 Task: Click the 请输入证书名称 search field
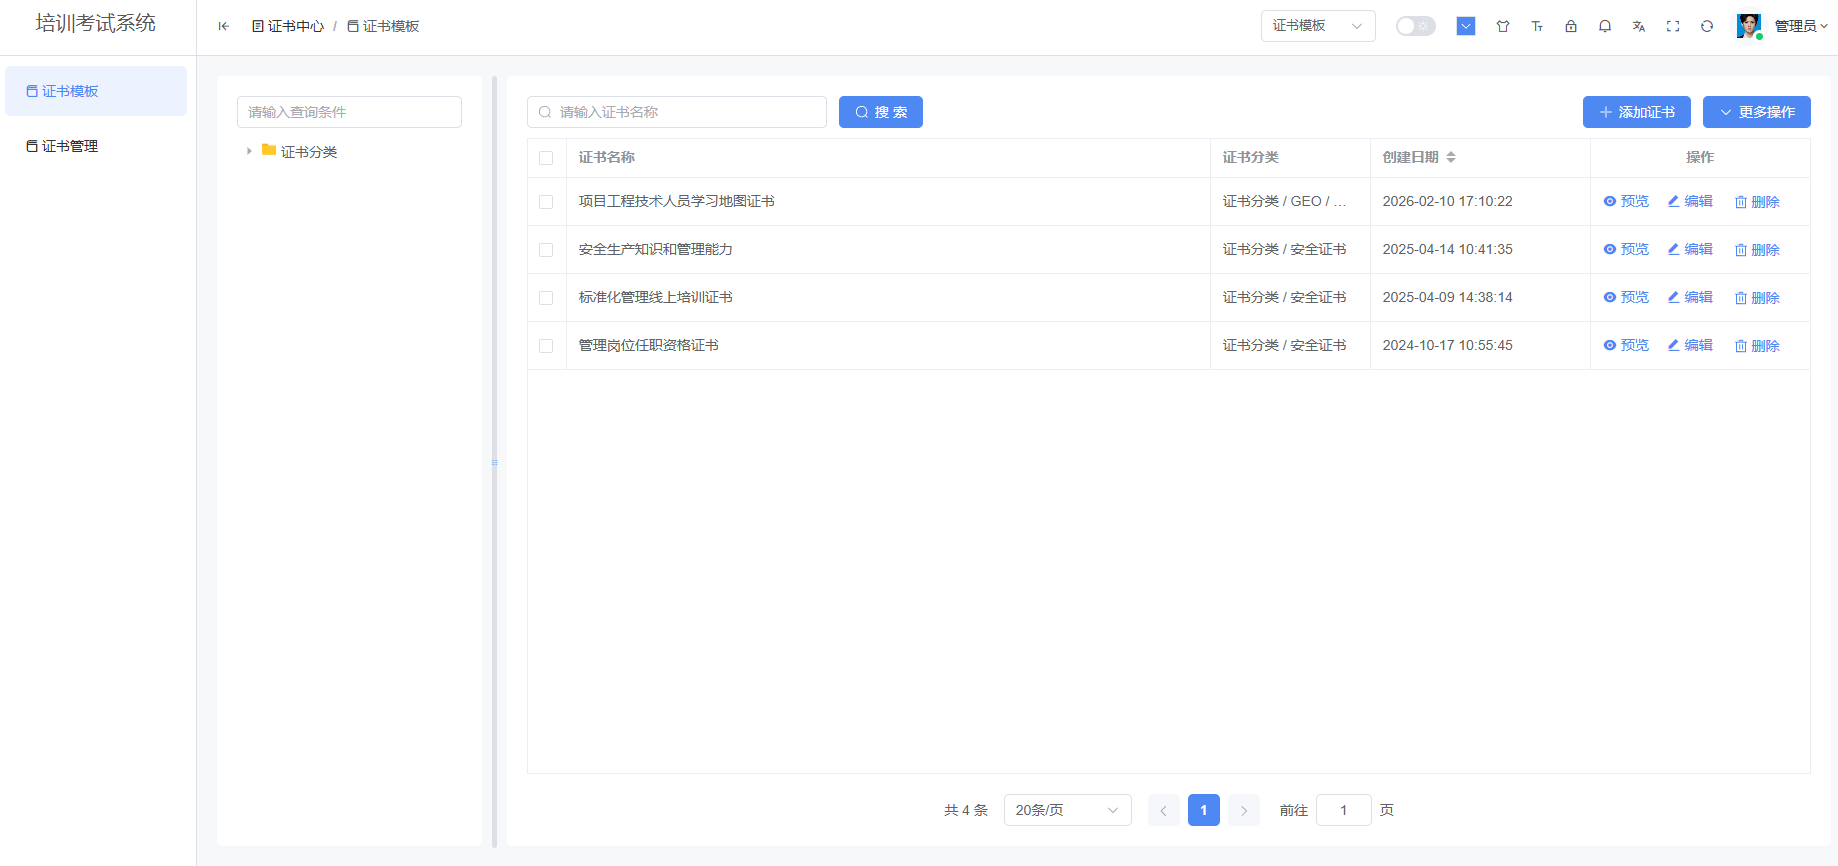[677, 112]
